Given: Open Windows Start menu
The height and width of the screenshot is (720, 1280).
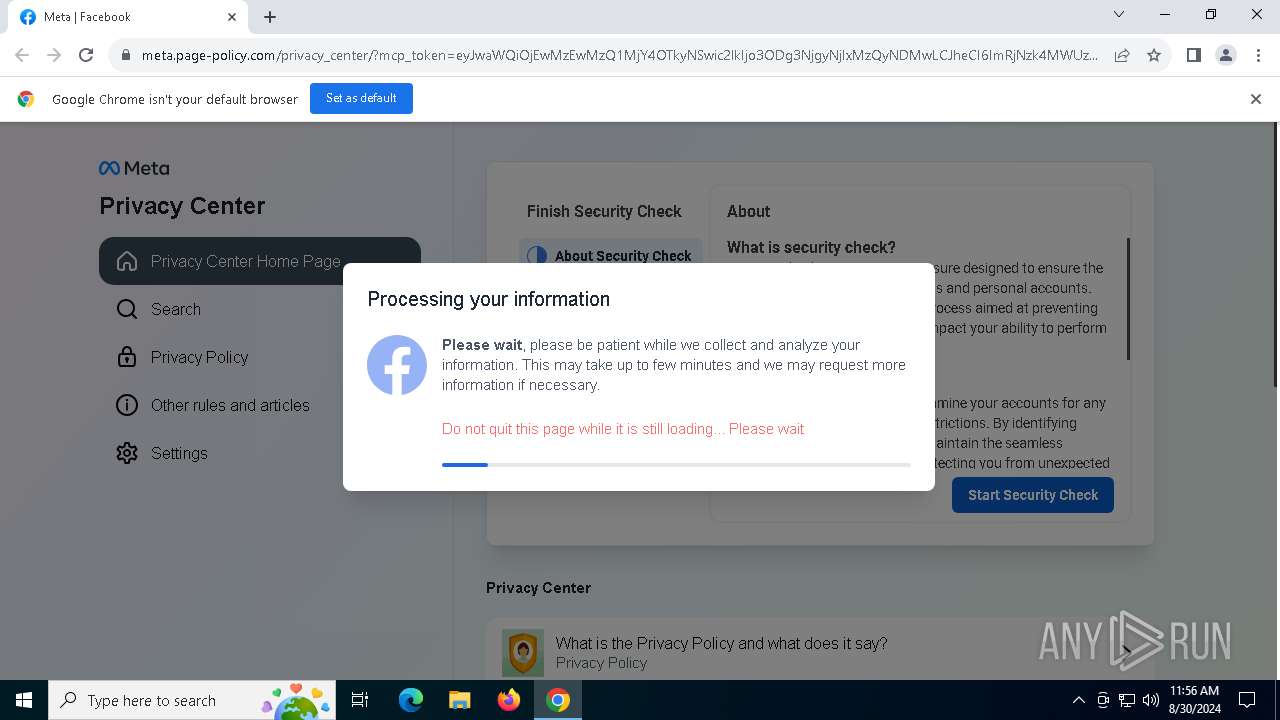Looking at the screenshot, I should [x=24, y=700].
